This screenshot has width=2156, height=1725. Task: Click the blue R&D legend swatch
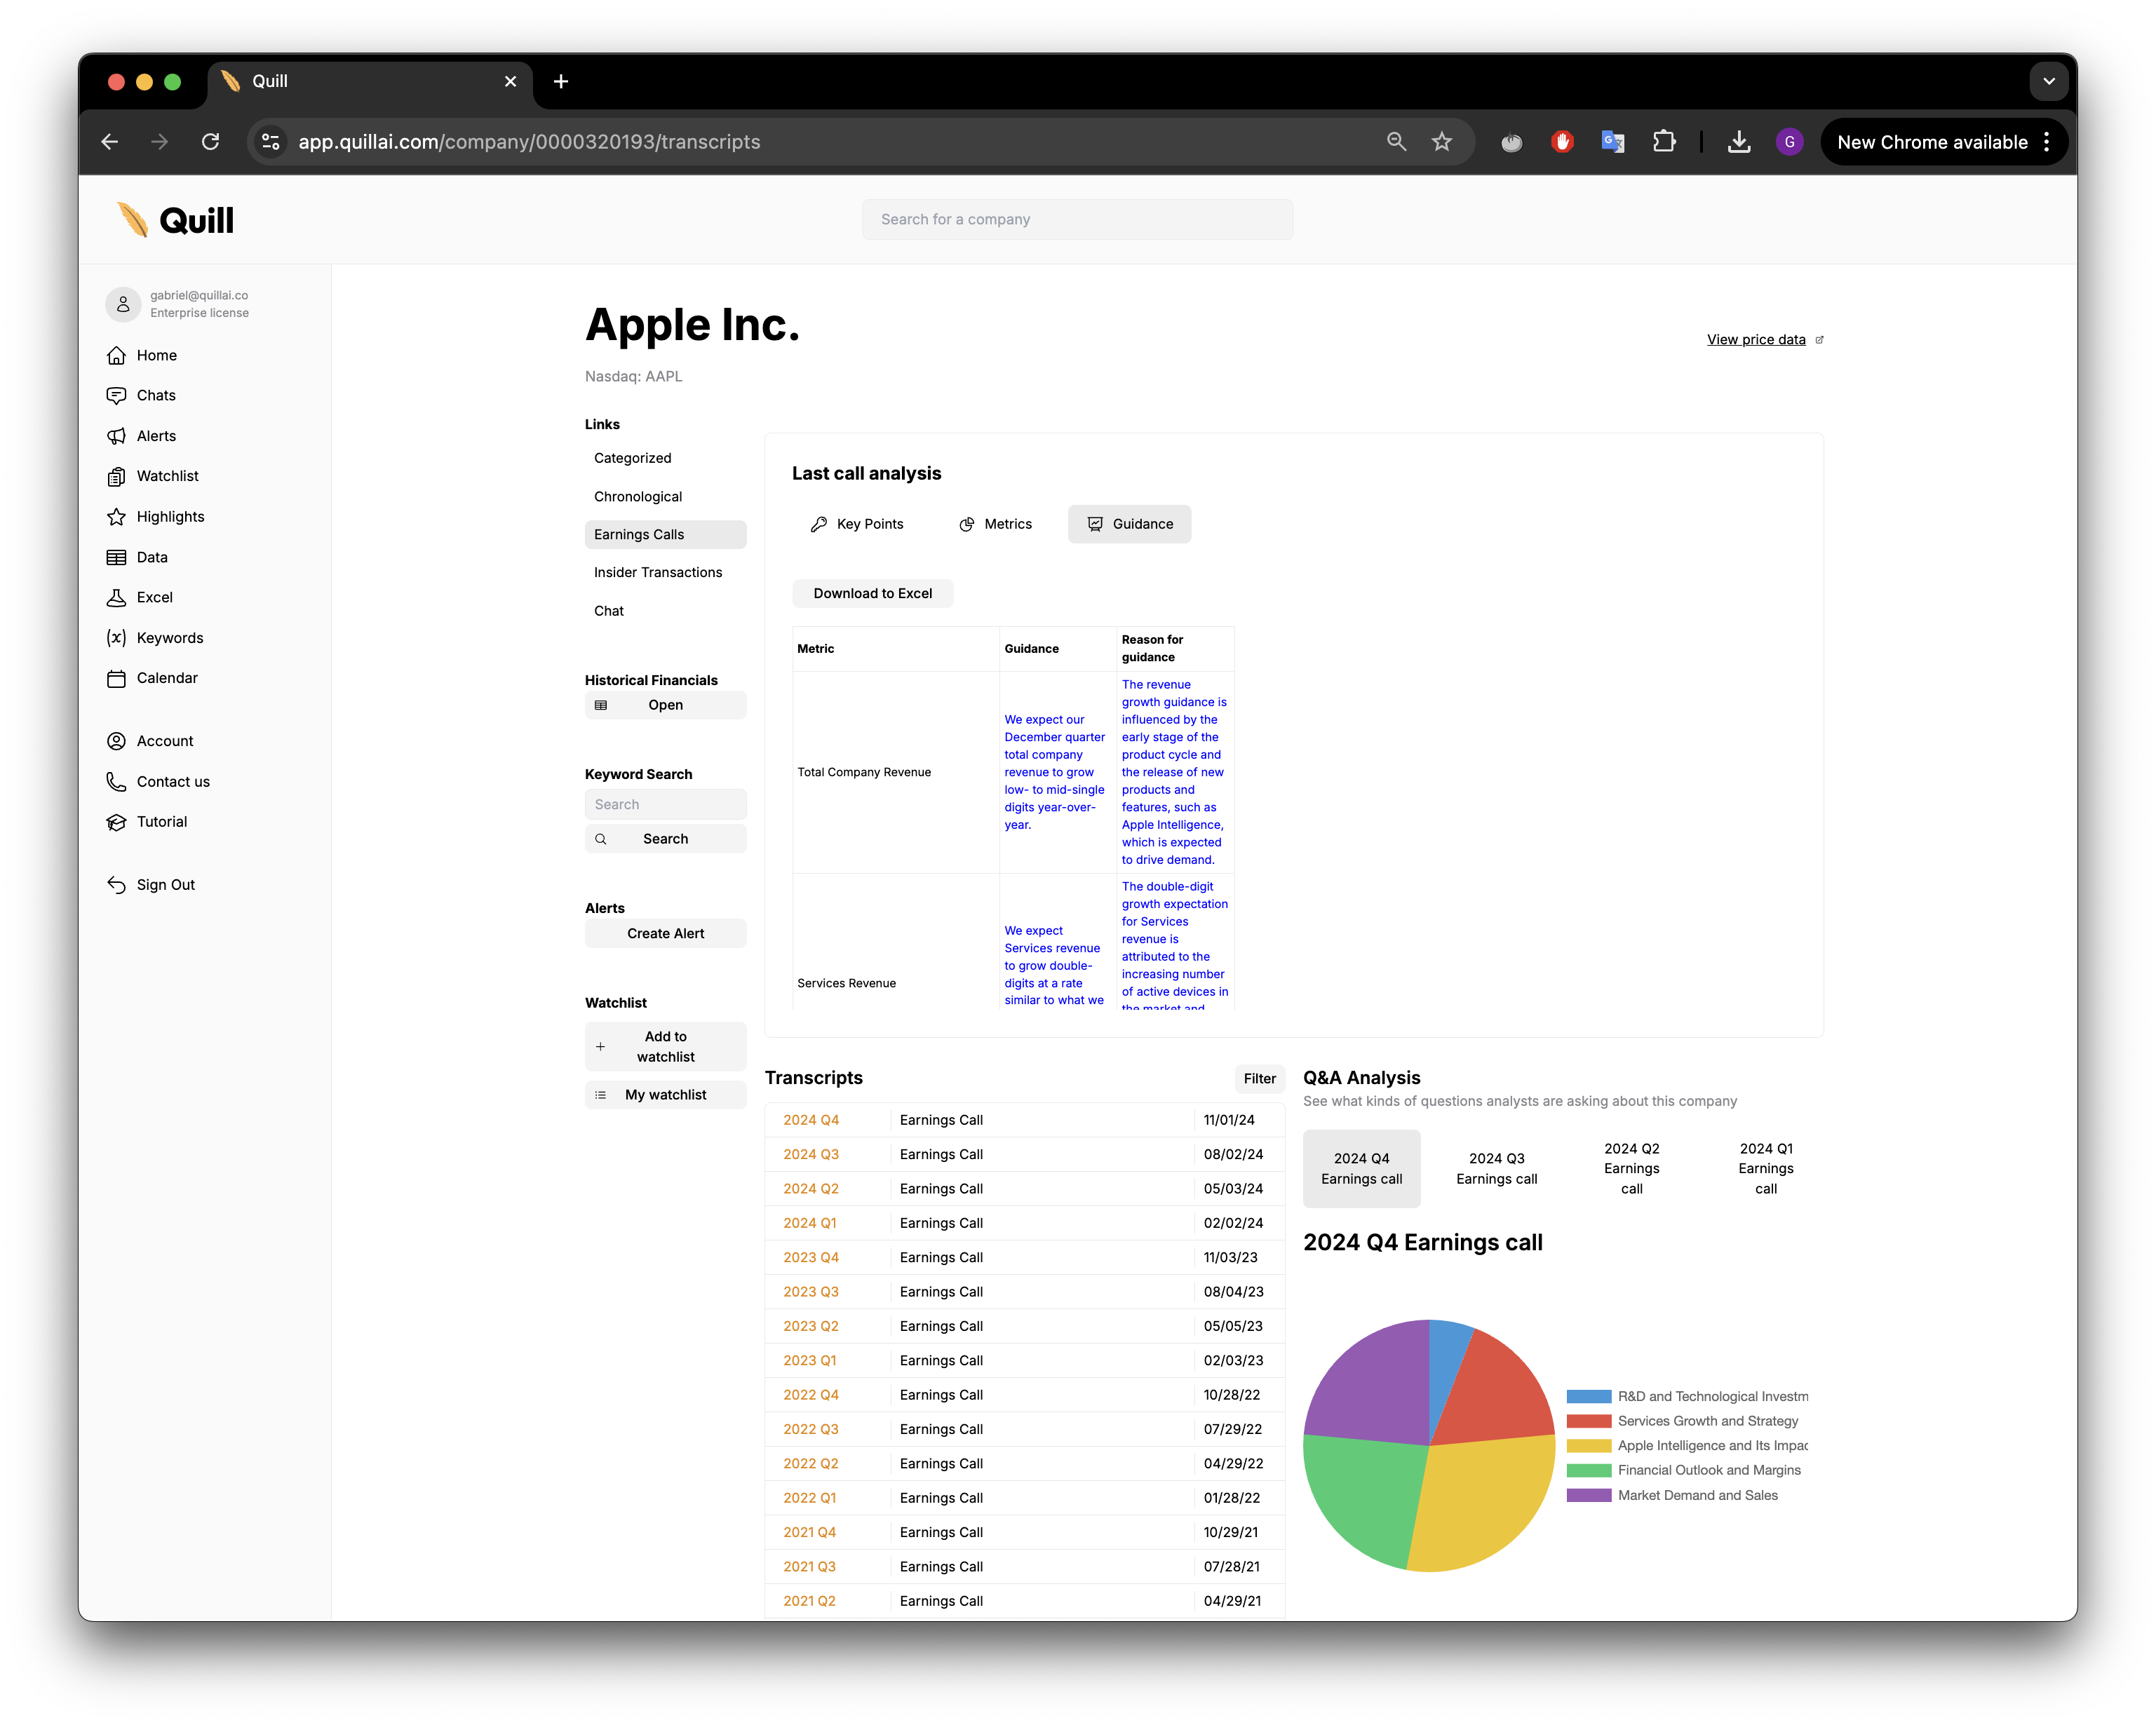[x=1588, y=1396]
